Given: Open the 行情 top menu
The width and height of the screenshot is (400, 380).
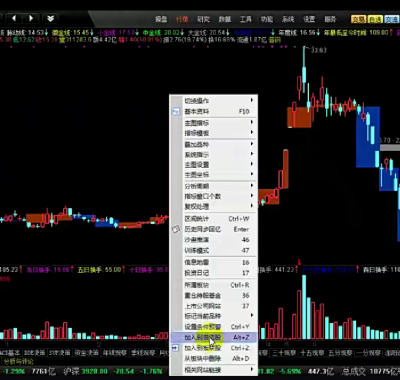Looking at the screenshot, I should click(x=182, y=19).
